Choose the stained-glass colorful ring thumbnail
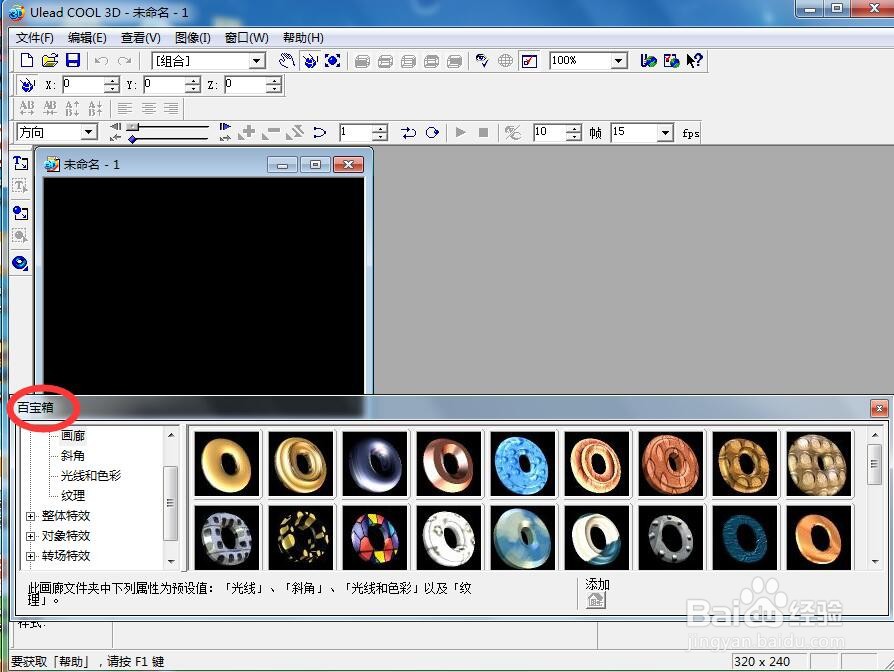The height and width of the screenshot is (672, 894). pos(375,537)
